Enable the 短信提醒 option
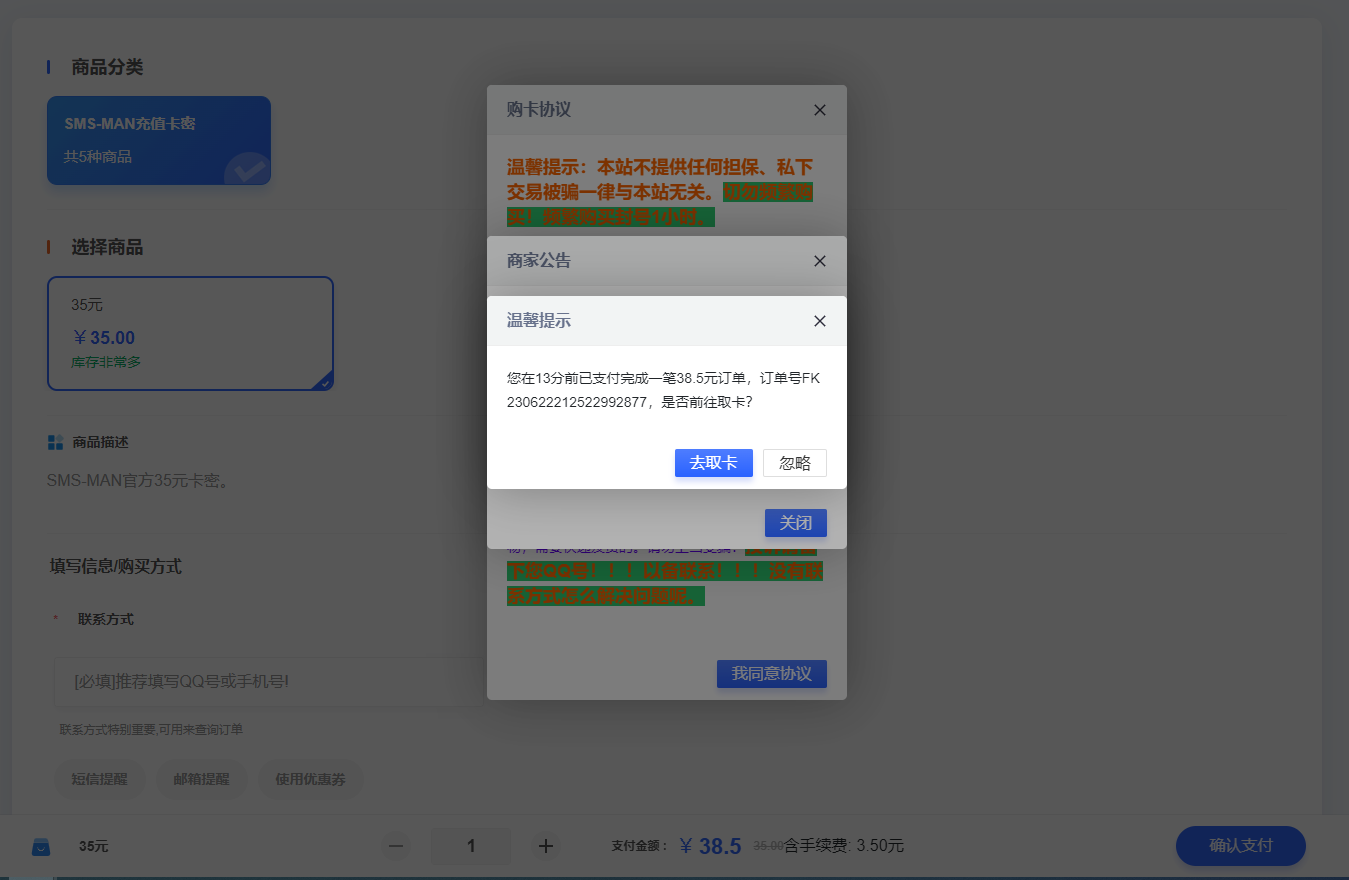 coord(99,779)
